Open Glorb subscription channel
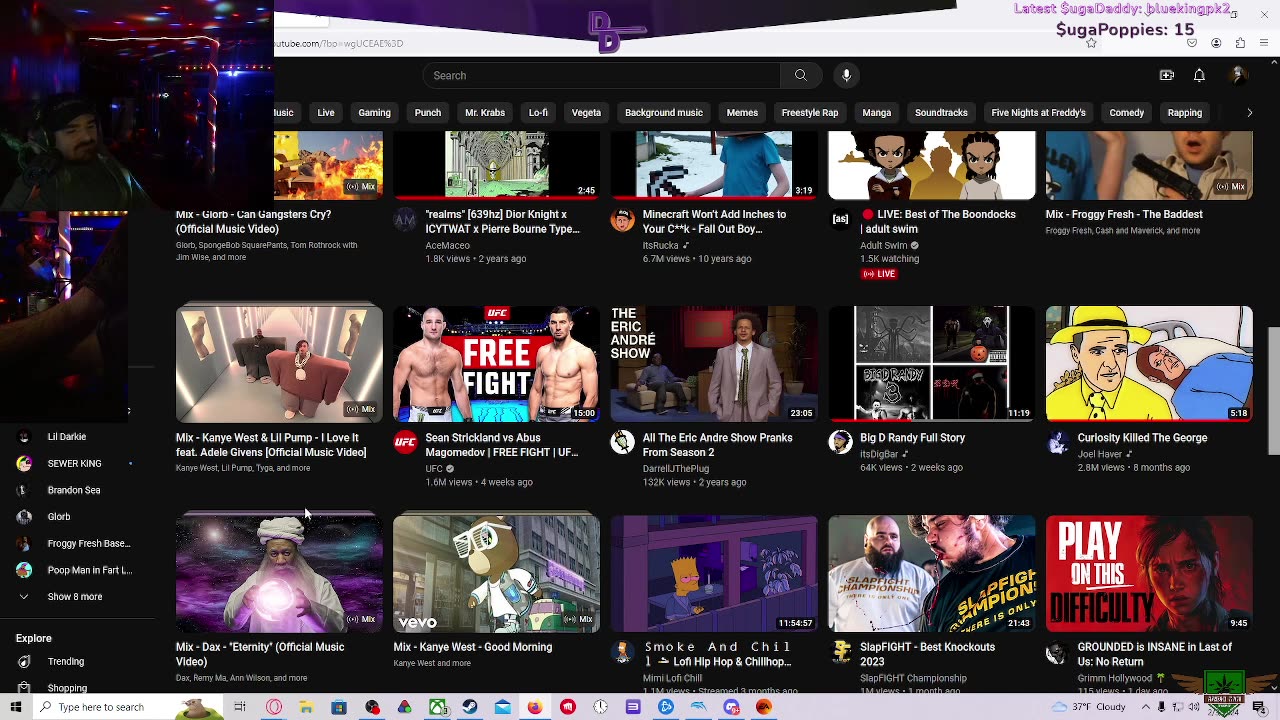 coord(59,516)
